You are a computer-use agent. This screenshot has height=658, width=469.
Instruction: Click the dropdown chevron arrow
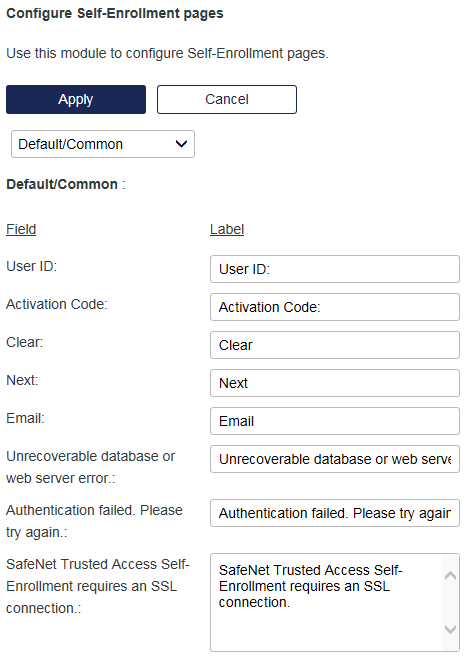pyautogui.click(x=181, y=144)
